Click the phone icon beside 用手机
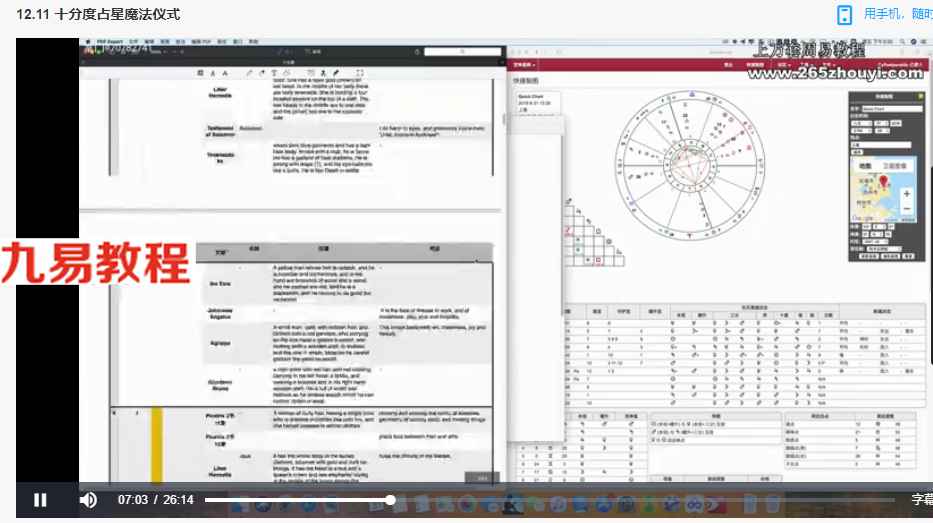 pyautogui.click(x=844, y=14)
